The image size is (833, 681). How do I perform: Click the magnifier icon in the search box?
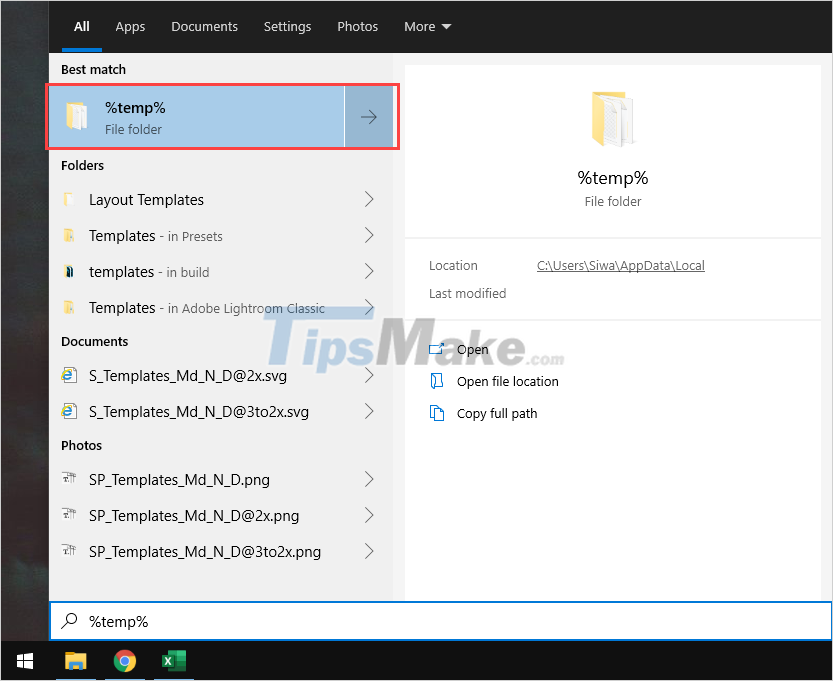[68, 621]
